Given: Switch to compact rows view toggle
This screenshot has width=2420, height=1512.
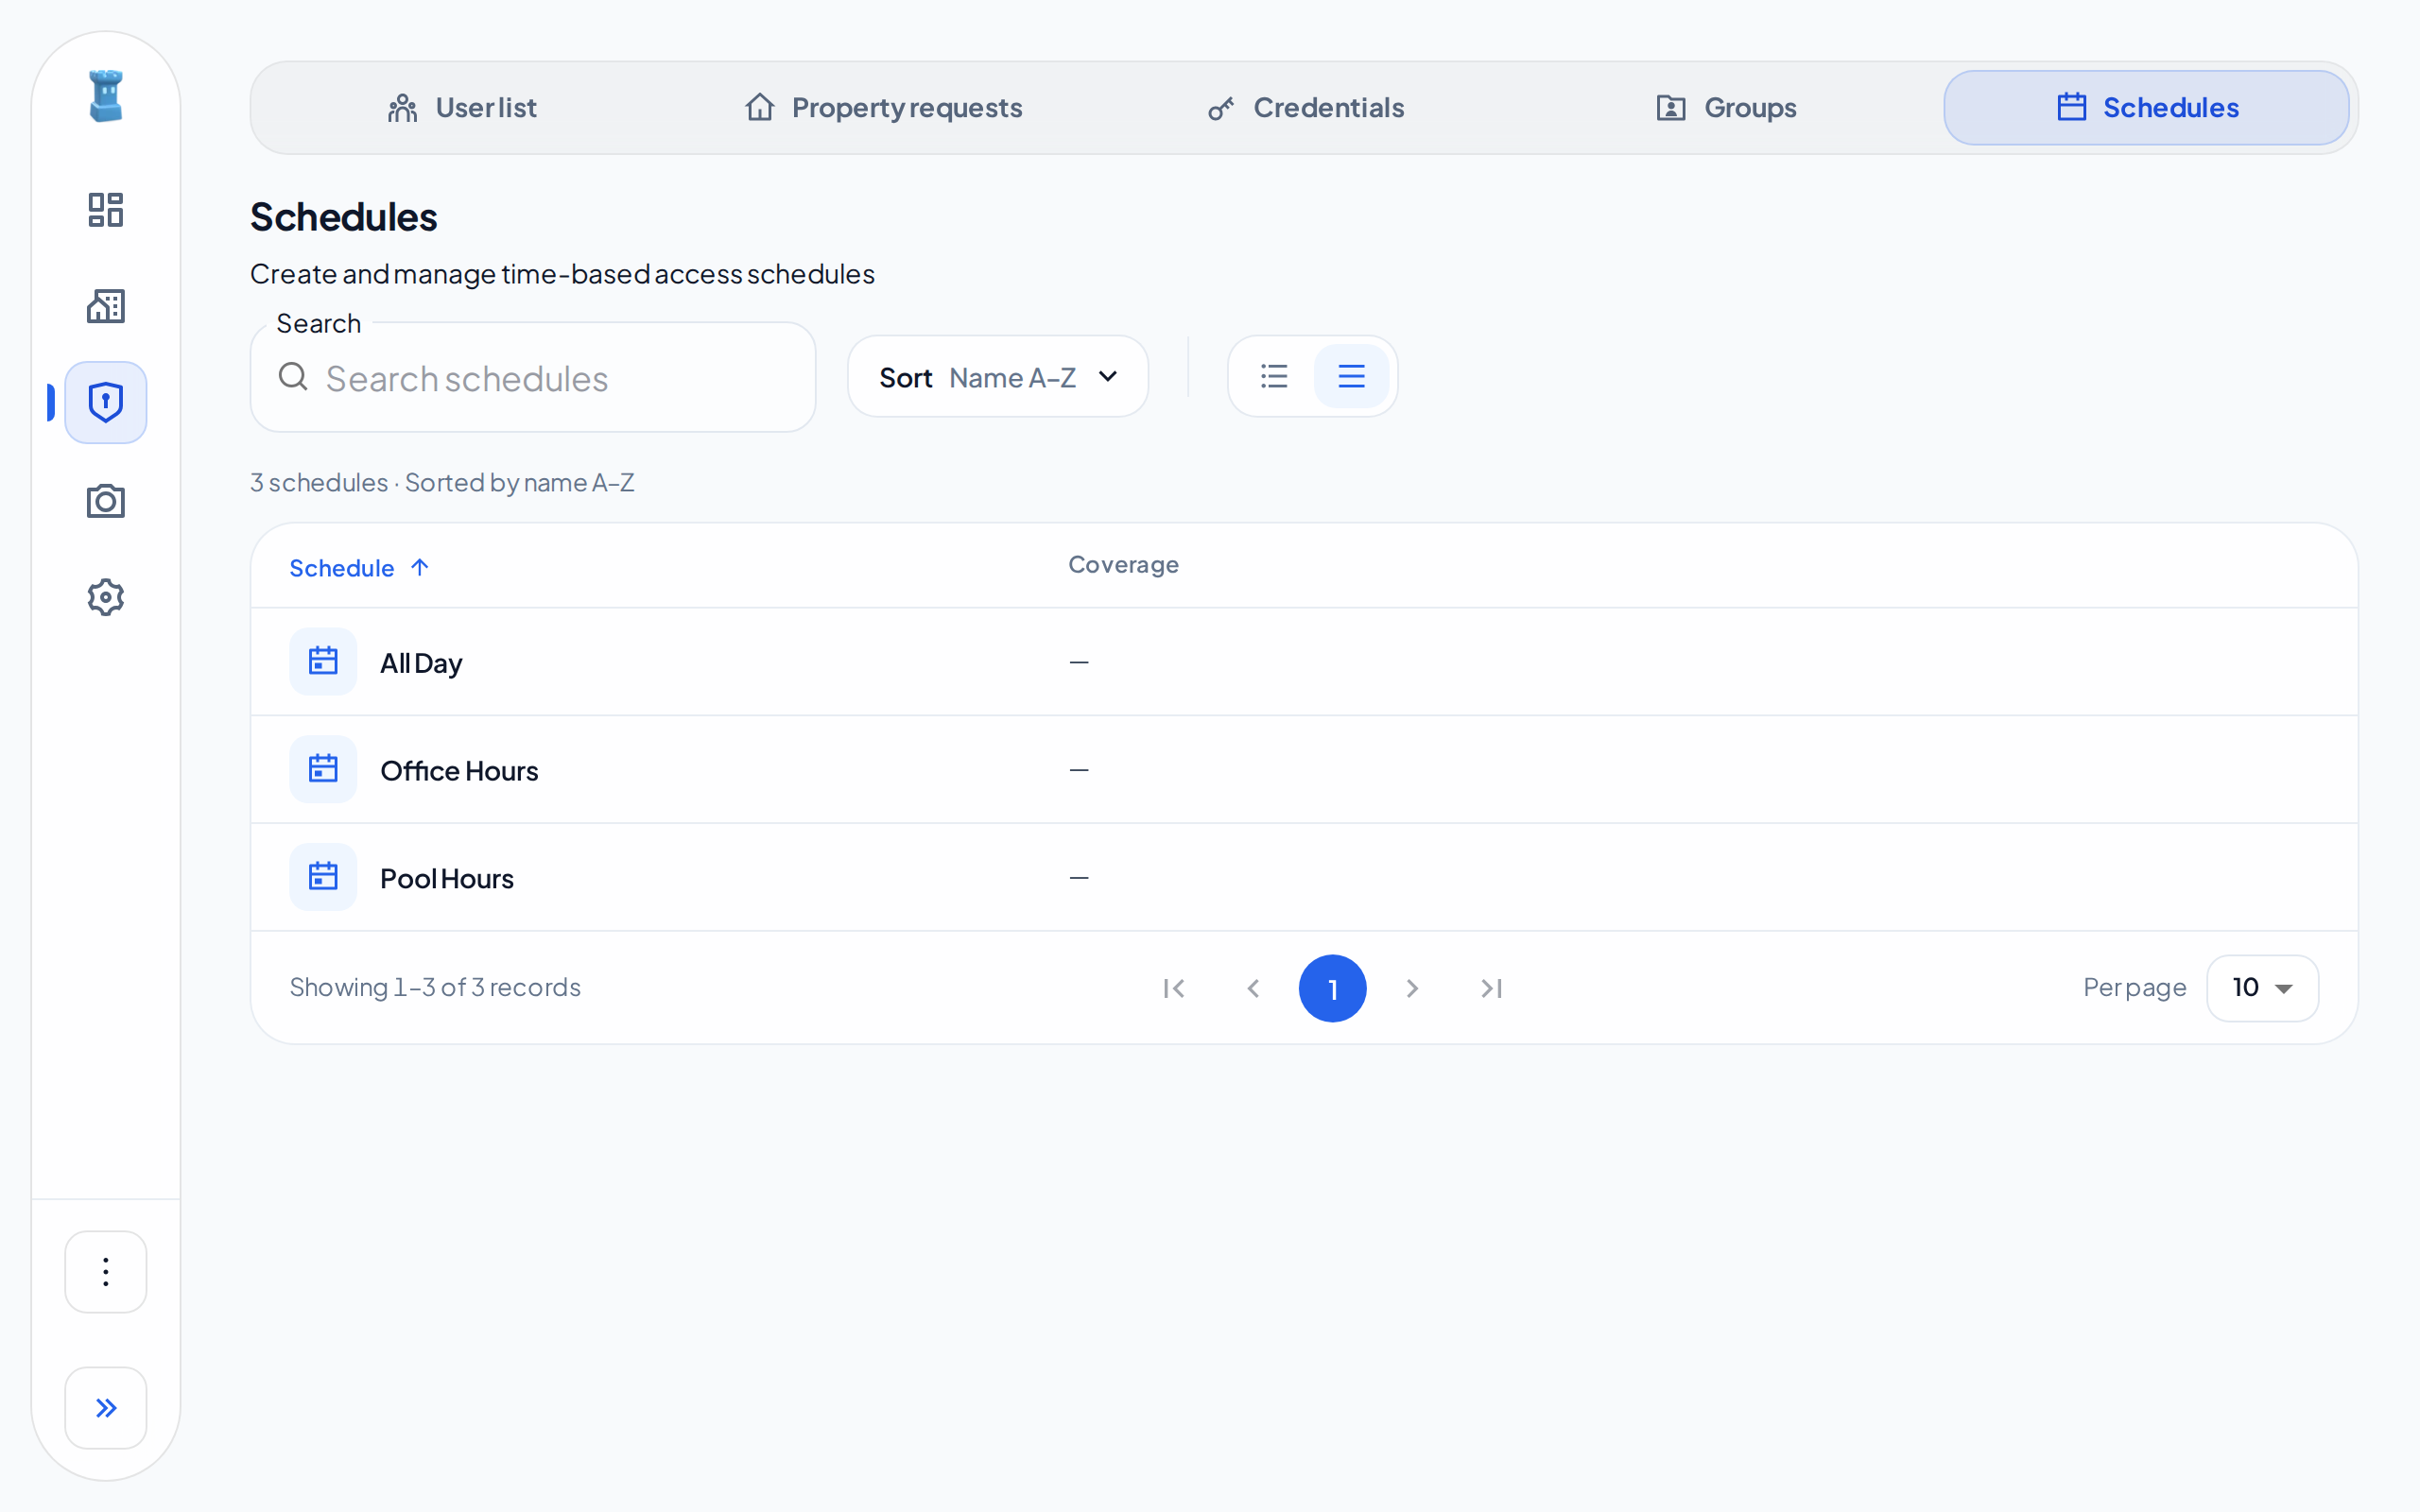Looking at the screenshot, I should [x=1351, y=376].
